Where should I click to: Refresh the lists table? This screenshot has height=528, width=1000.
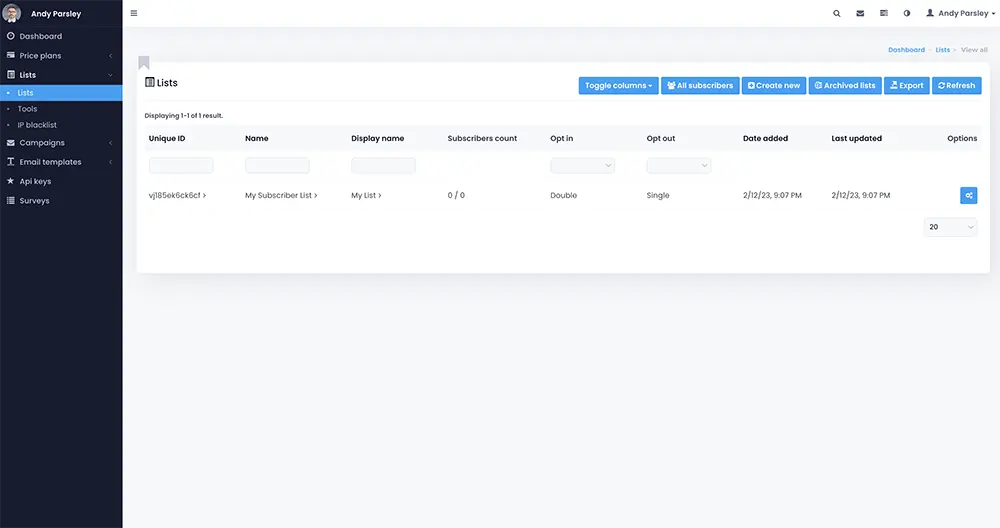coord(957,85)
